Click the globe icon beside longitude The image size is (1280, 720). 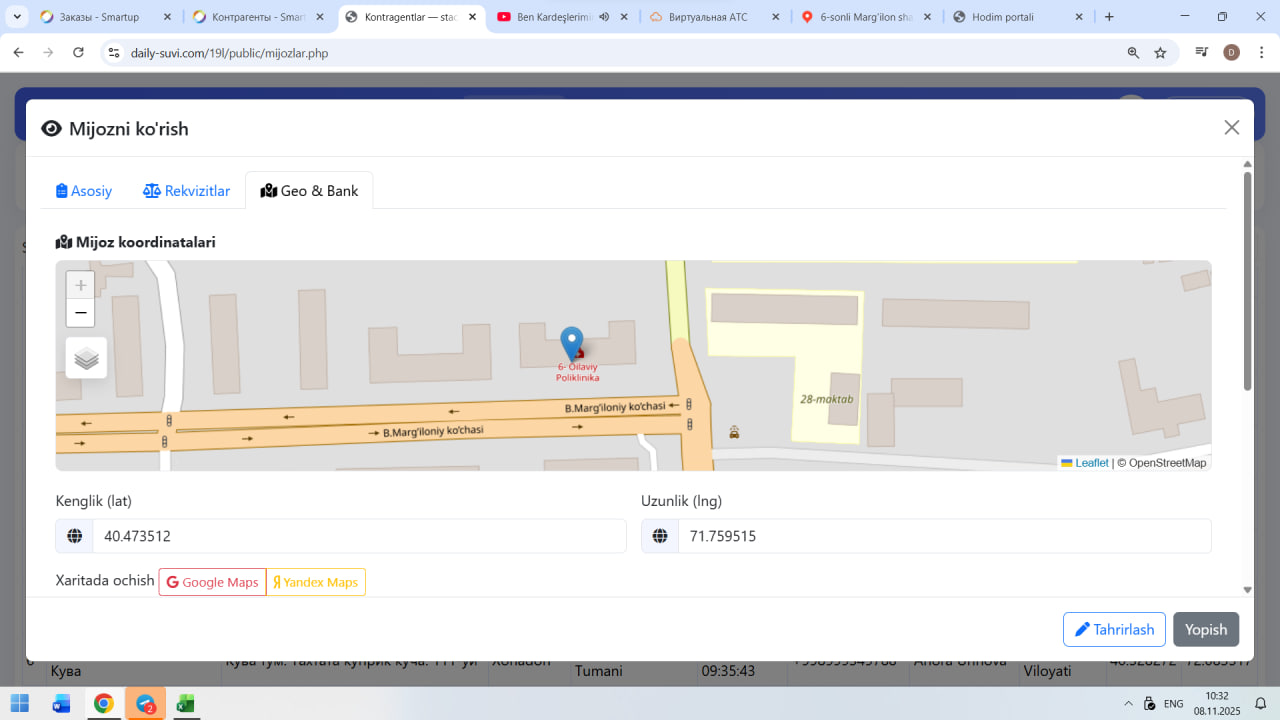click(660, 536)
